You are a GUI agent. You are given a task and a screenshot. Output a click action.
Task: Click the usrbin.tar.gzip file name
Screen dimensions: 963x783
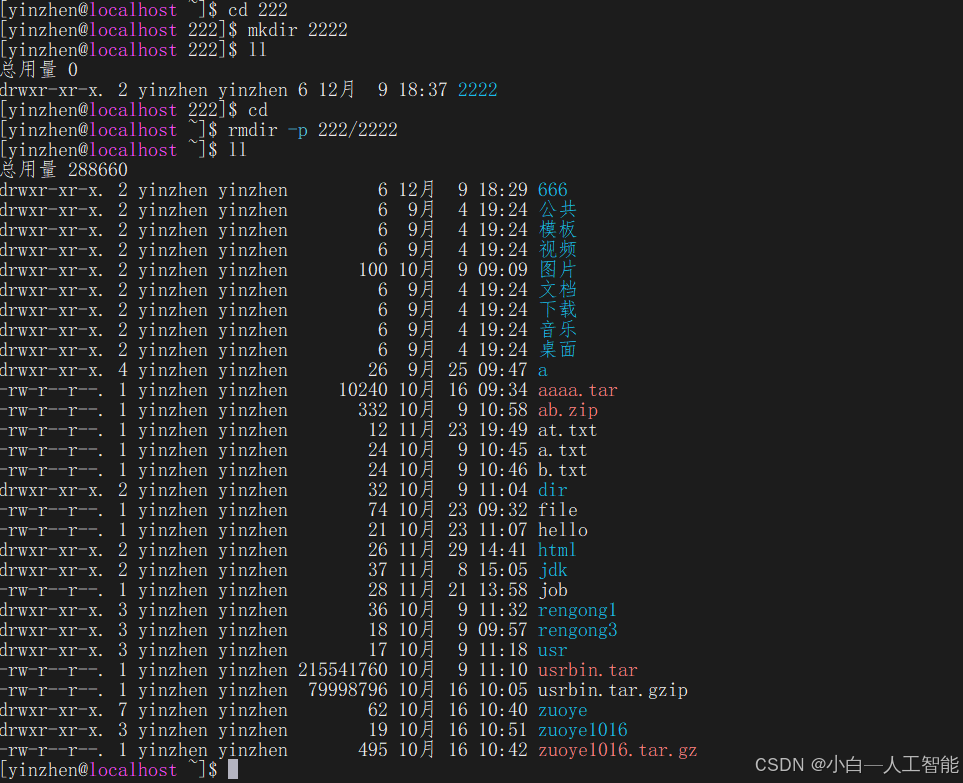612,690
